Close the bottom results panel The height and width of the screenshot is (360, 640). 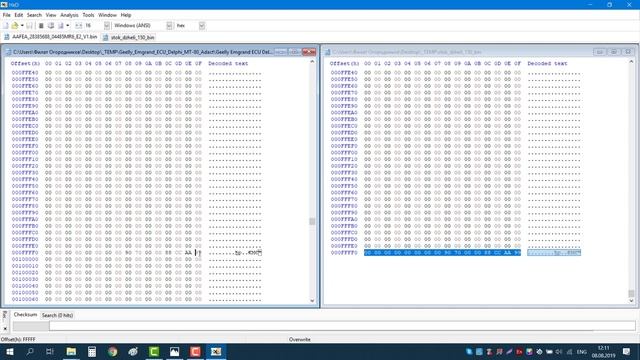click(x=5, y=328)
